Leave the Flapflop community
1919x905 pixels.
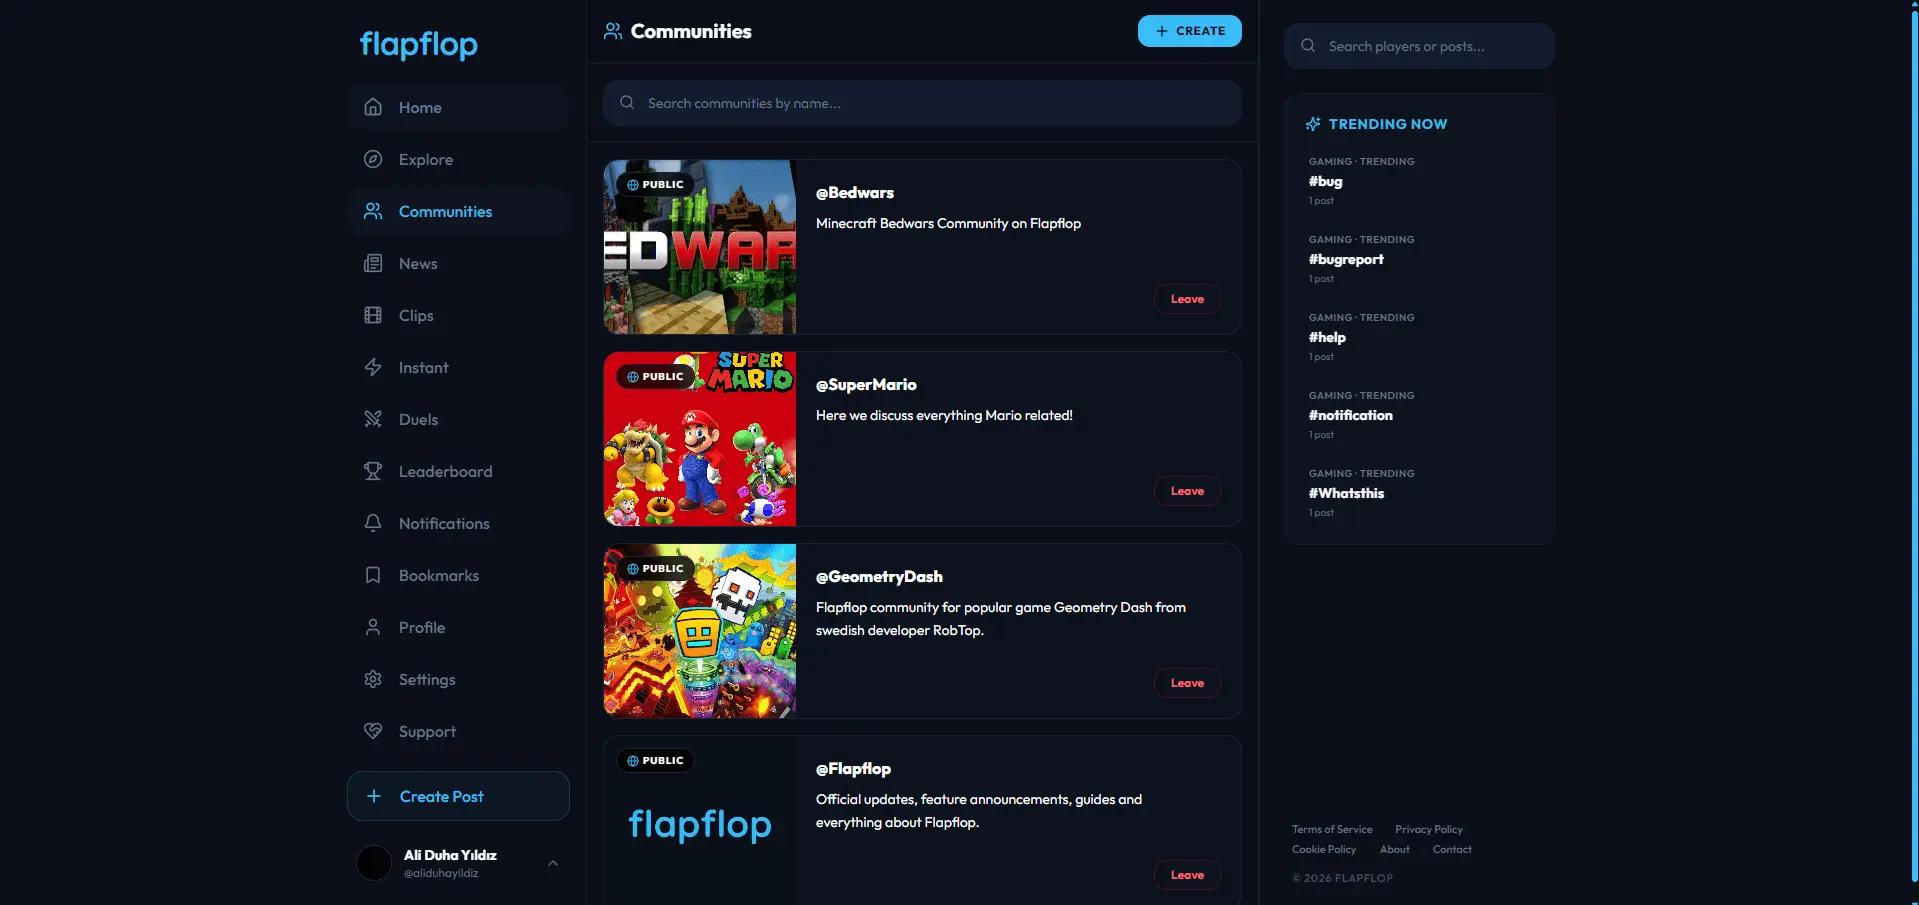point(1187,875)
